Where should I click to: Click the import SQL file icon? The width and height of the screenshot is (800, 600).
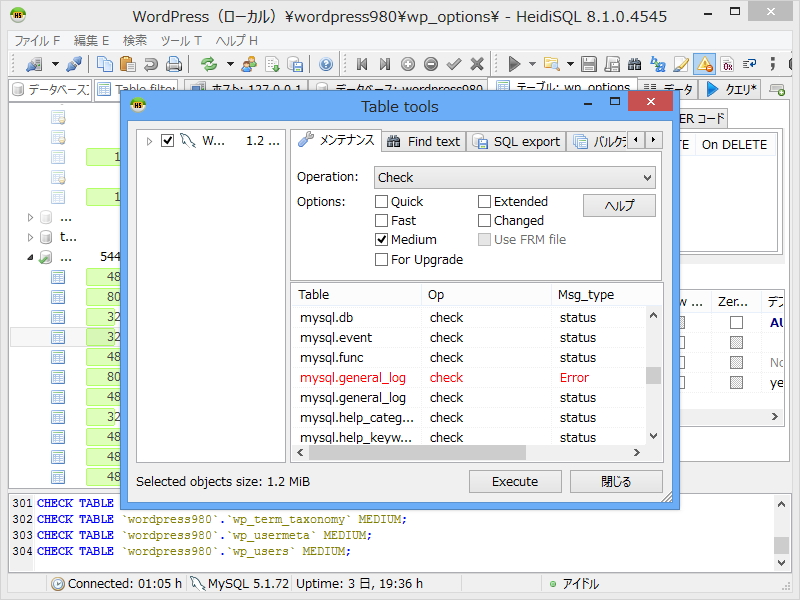pyautogui.click(x=272, y=64)
